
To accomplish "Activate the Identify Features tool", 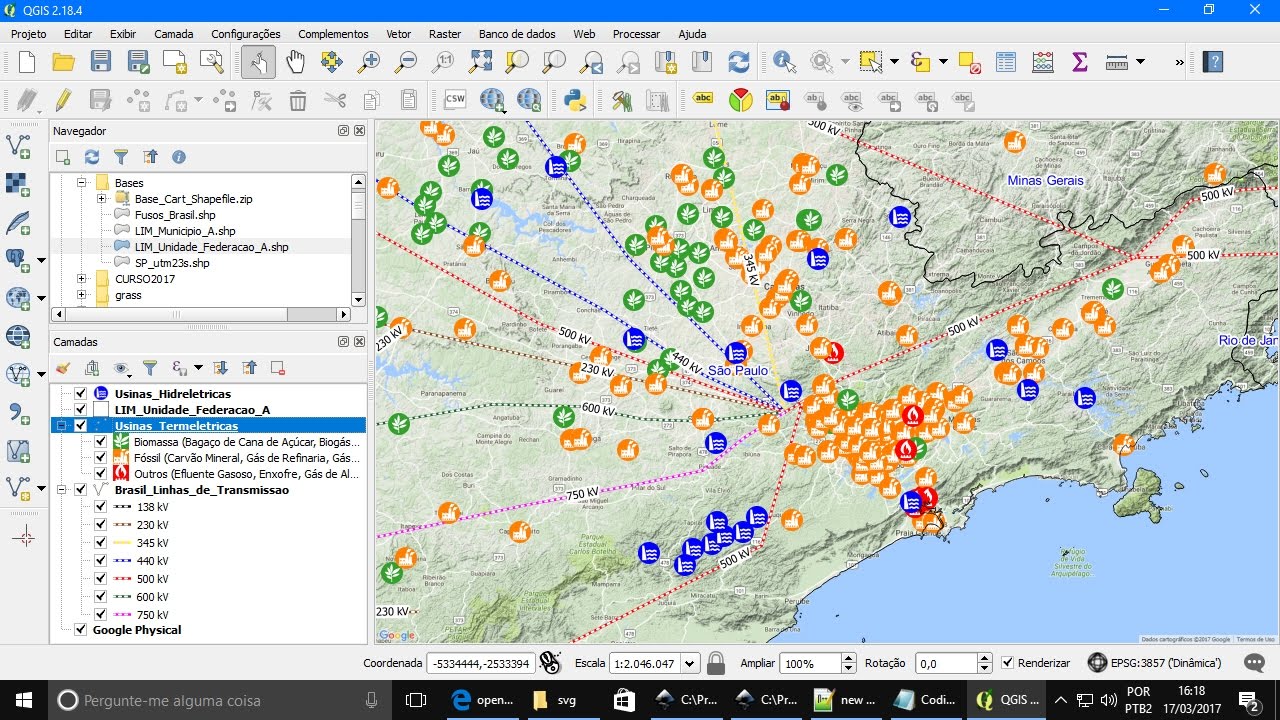I will tap(785, 62).
